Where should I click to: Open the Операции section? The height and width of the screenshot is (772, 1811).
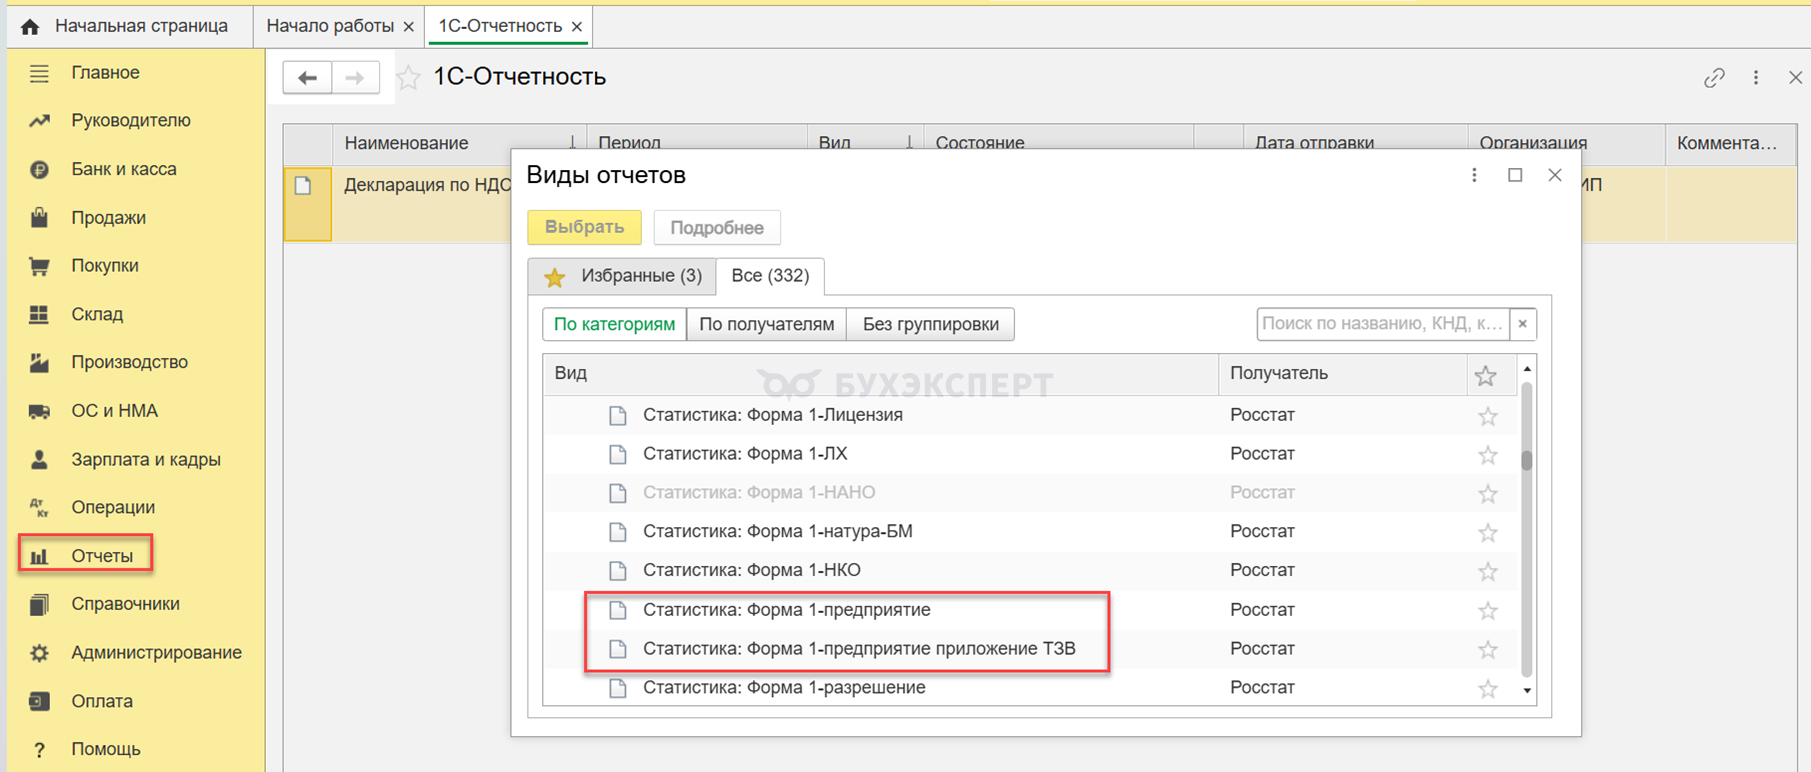(x=112, y=508)
